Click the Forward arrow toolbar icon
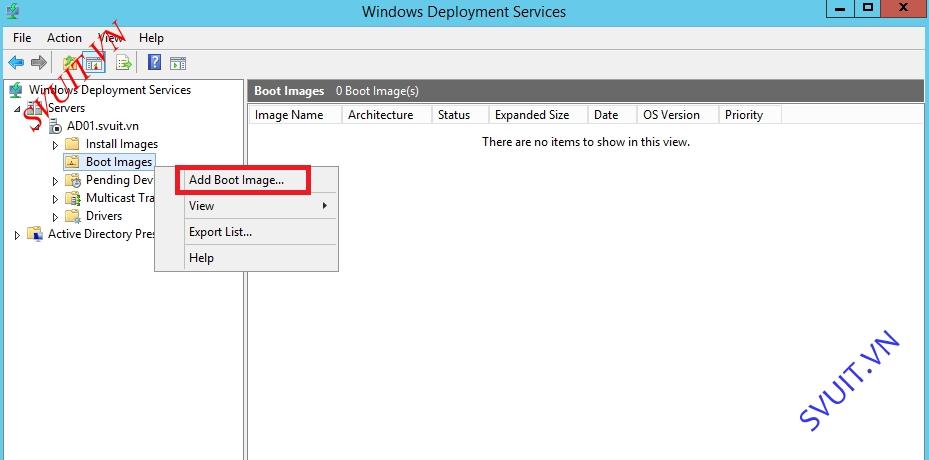The width and height of the screenshot is (929, 460). coord(39,62)
